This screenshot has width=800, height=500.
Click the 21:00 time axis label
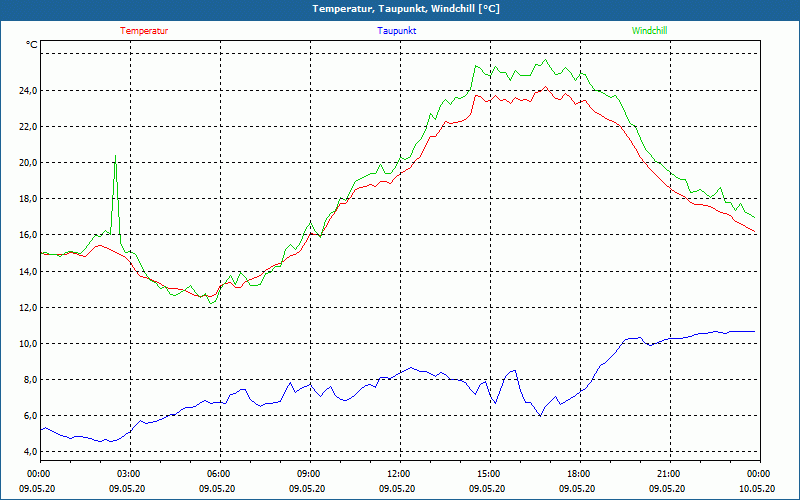point(669,474)
